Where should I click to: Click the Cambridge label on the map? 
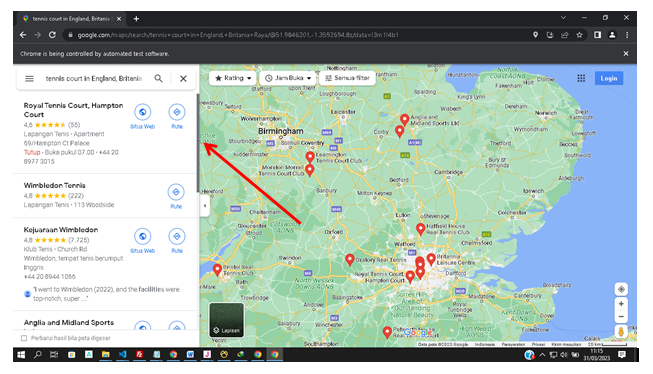coord(449,172)
